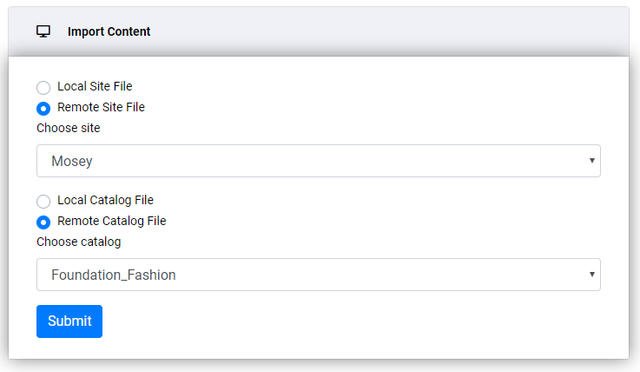Screen dimensions: 640x372
Task: Click the arrow on the Foundation_Fashion dropdown
Action: click(592, 274)
